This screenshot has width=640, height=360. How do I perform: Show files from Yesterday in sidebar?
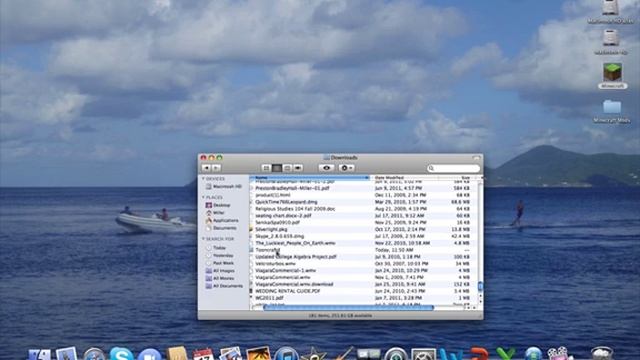(220, 256)
